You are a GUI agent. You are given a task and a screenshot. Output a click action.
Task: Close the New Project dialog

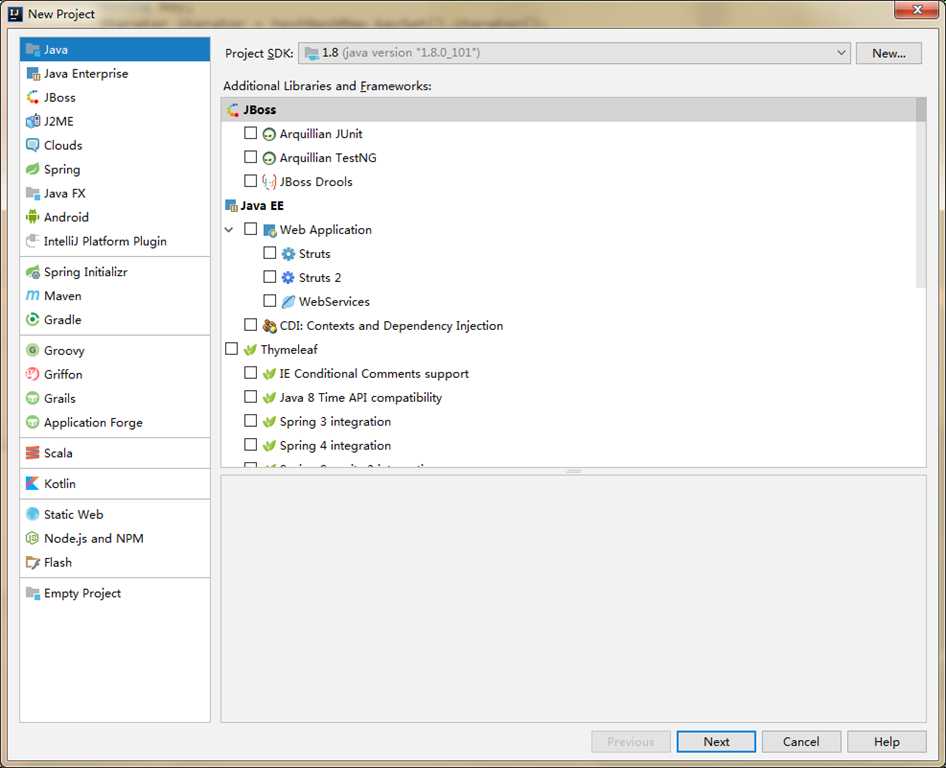[916, 10]
